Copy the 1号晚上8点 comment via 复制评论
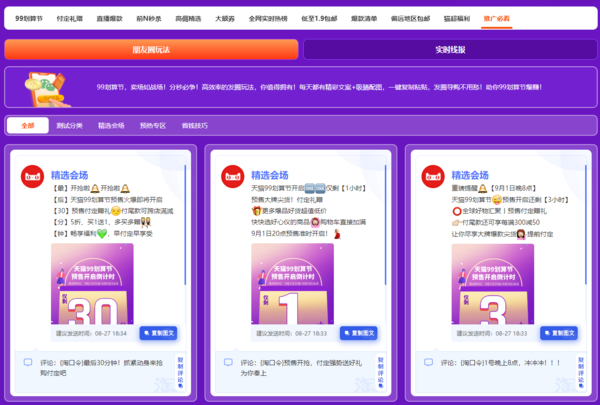Screen dimensions: 600x405 581,372
